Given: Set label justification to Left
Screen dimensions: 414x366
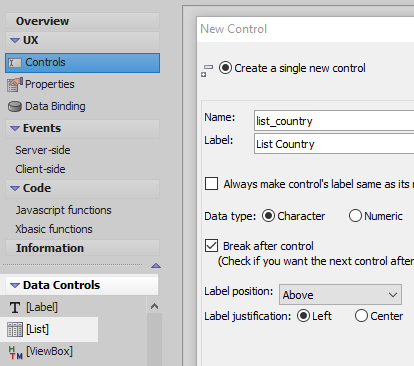Looking at the screenshot, I should tap(303, 316).
